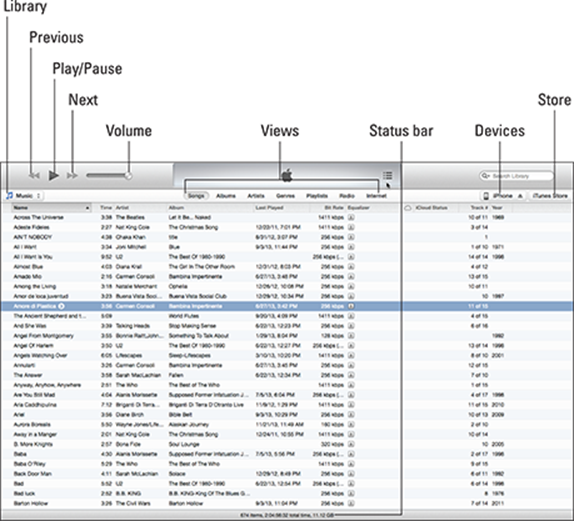Image resolution: width=574 pixels, height=521 pixels.
Task: Open the Music library dropdown
Action: [x=24, y=196]
